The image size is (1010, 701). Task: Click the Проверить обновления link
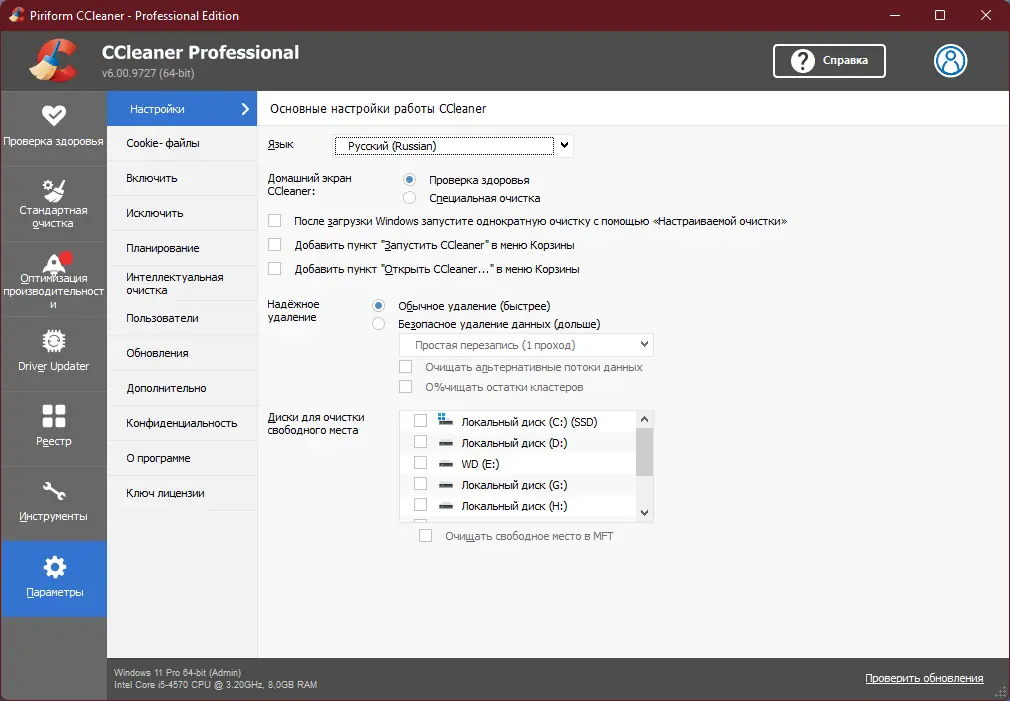924,678
